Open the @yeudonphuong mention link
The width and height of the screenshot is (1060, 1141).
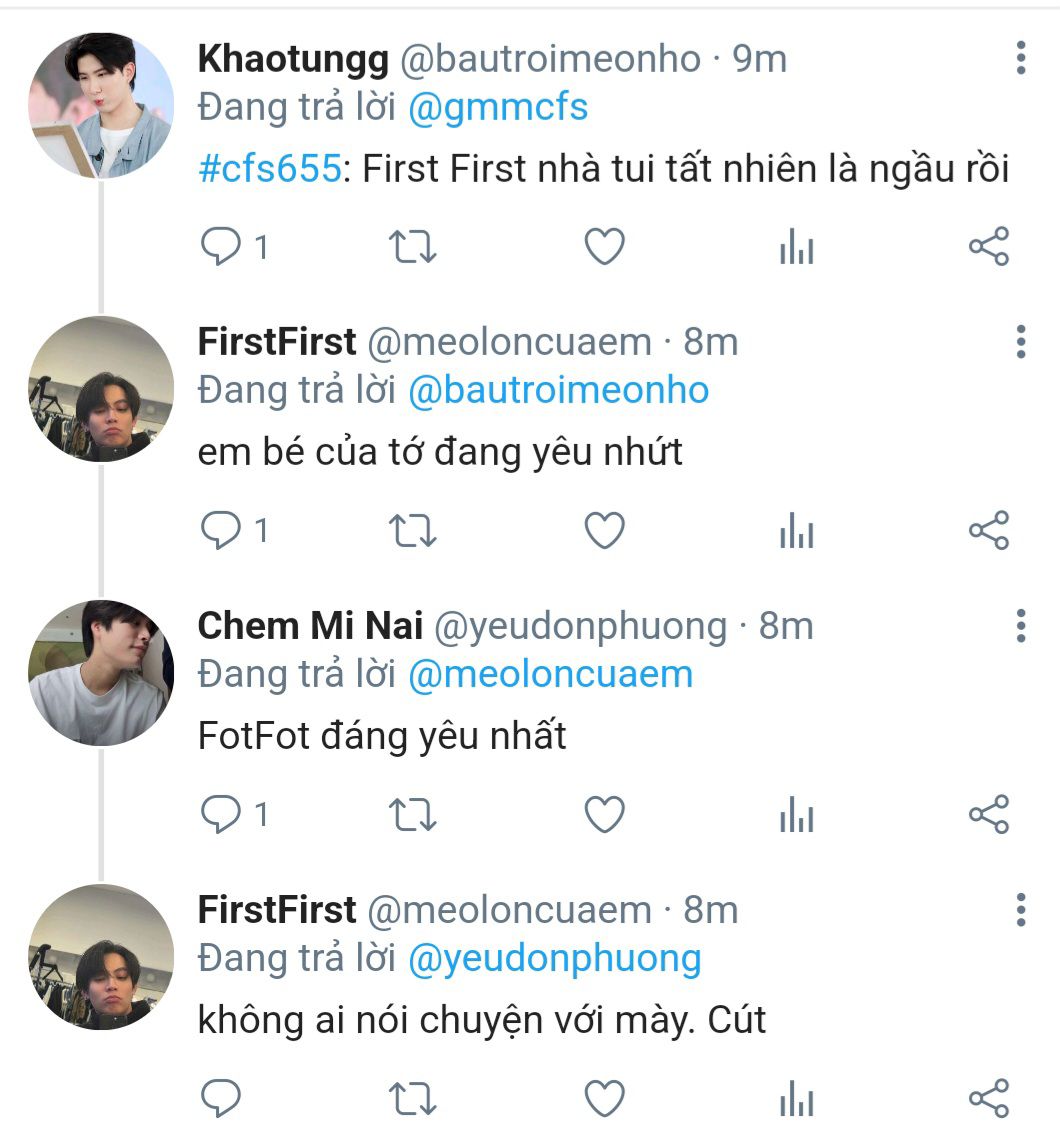tap(555, 958)
